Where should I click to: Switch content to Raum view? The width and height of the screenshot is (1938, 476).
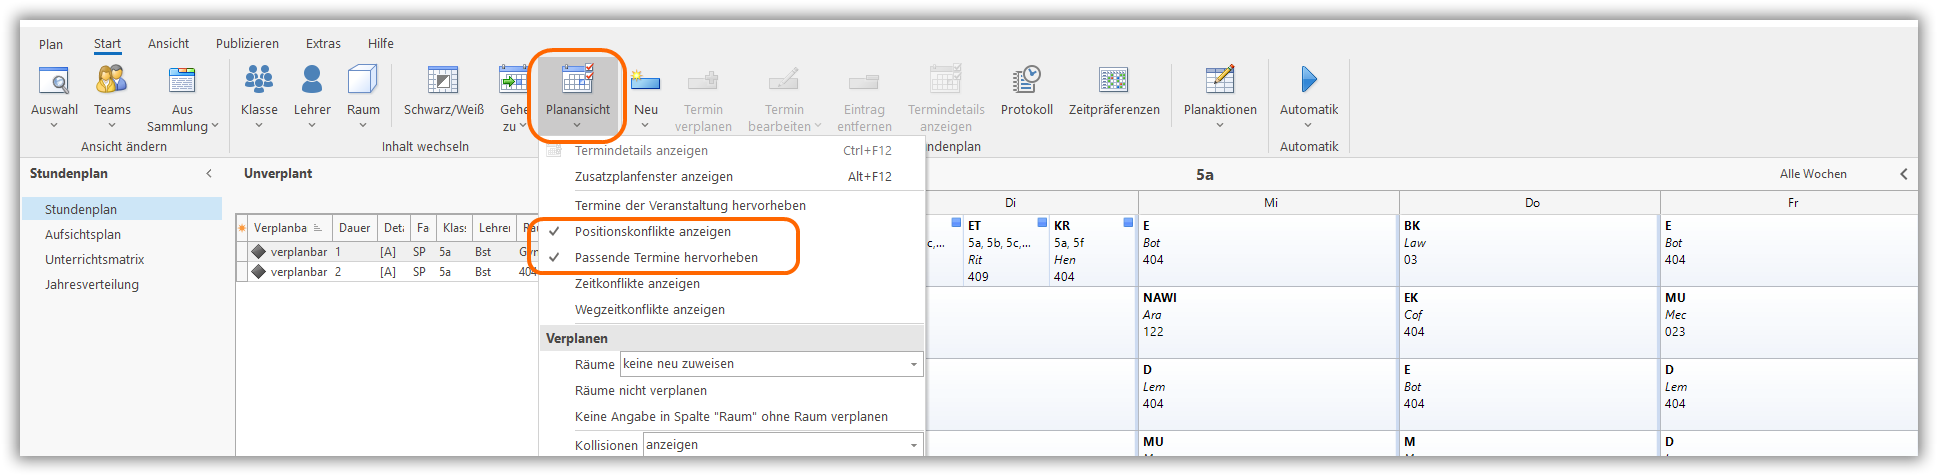[x=363, y=81]
